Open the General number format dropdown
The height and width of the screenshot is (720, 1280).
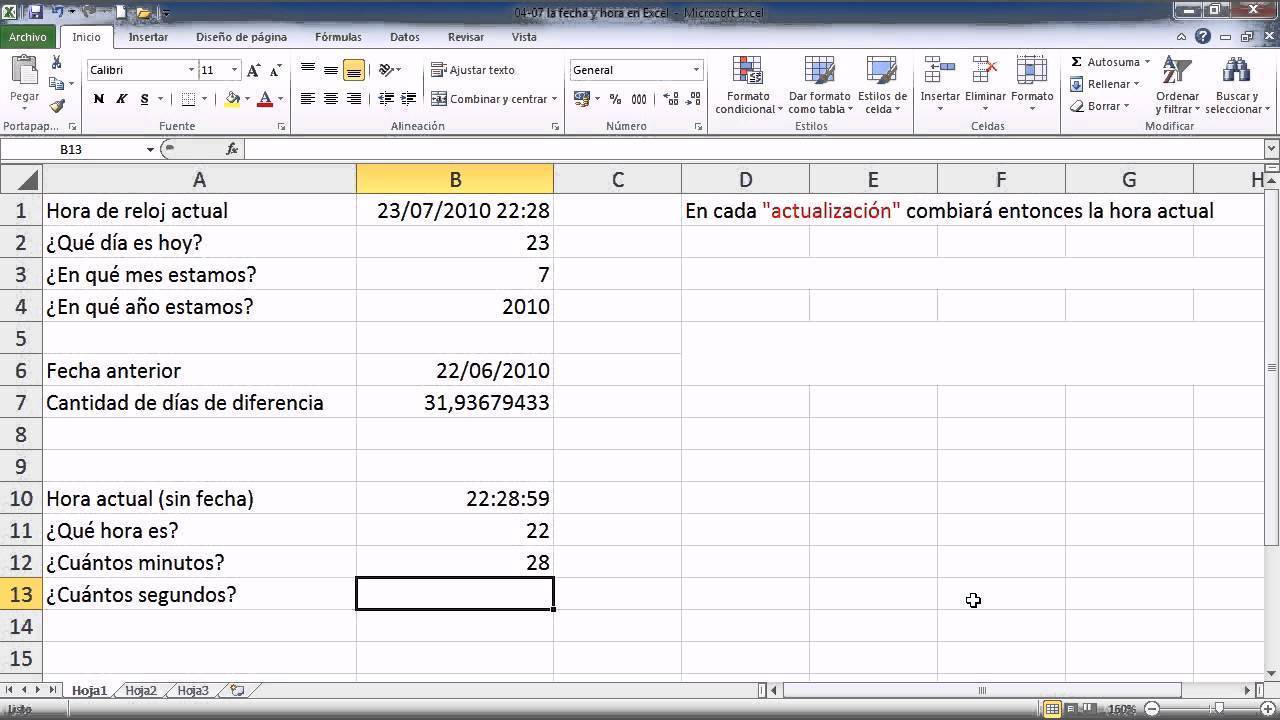[x=696, y=70]
